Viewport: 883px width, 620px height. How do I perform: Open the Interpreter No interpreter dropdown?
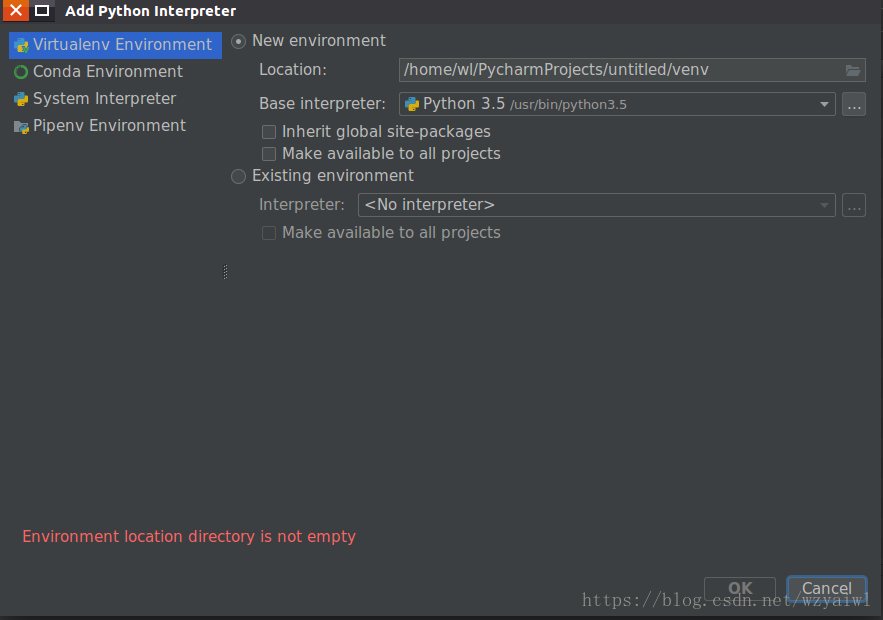click(596, 205)
